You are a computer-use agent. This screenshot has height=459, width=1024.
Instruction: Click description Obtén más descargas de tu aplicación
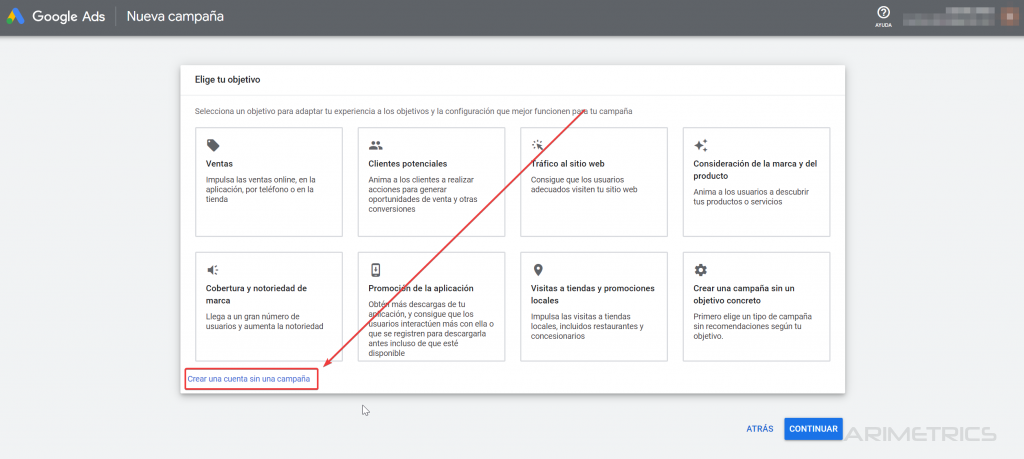[x=431, y=329]
